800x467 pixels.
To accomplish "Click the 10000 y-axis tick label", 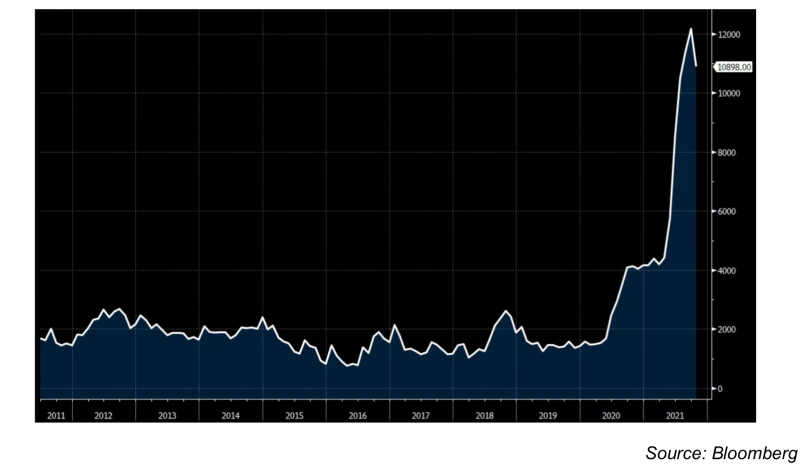I will (727, 94).
